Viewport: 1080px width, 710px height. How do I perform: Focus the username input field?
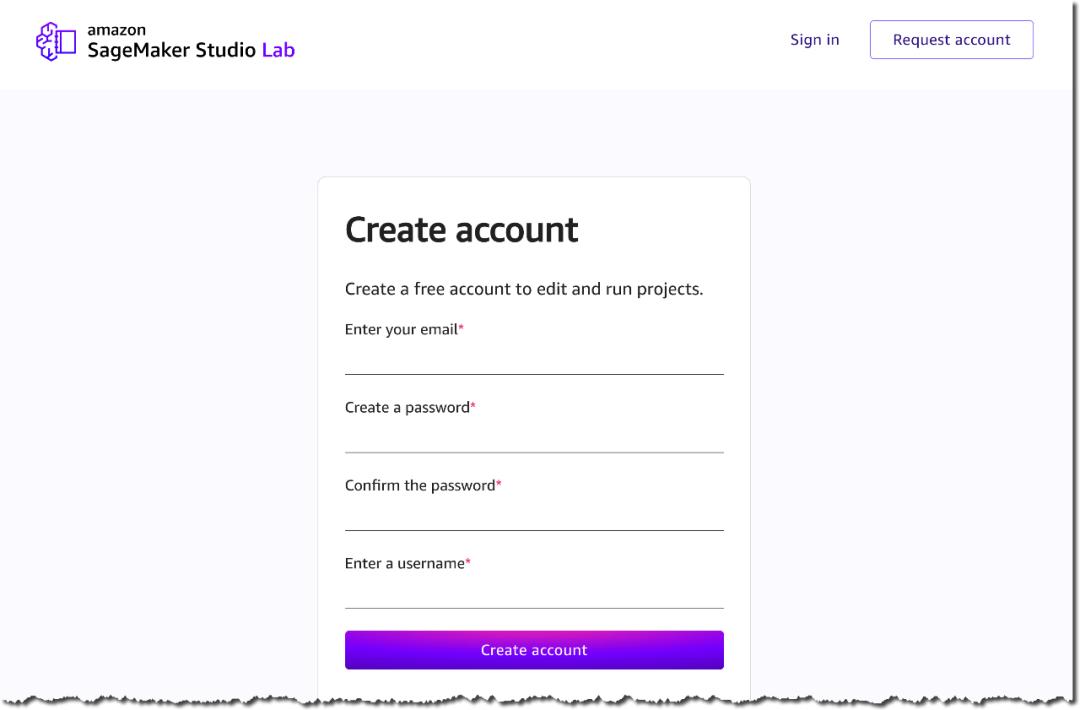(x=534, y=594)
